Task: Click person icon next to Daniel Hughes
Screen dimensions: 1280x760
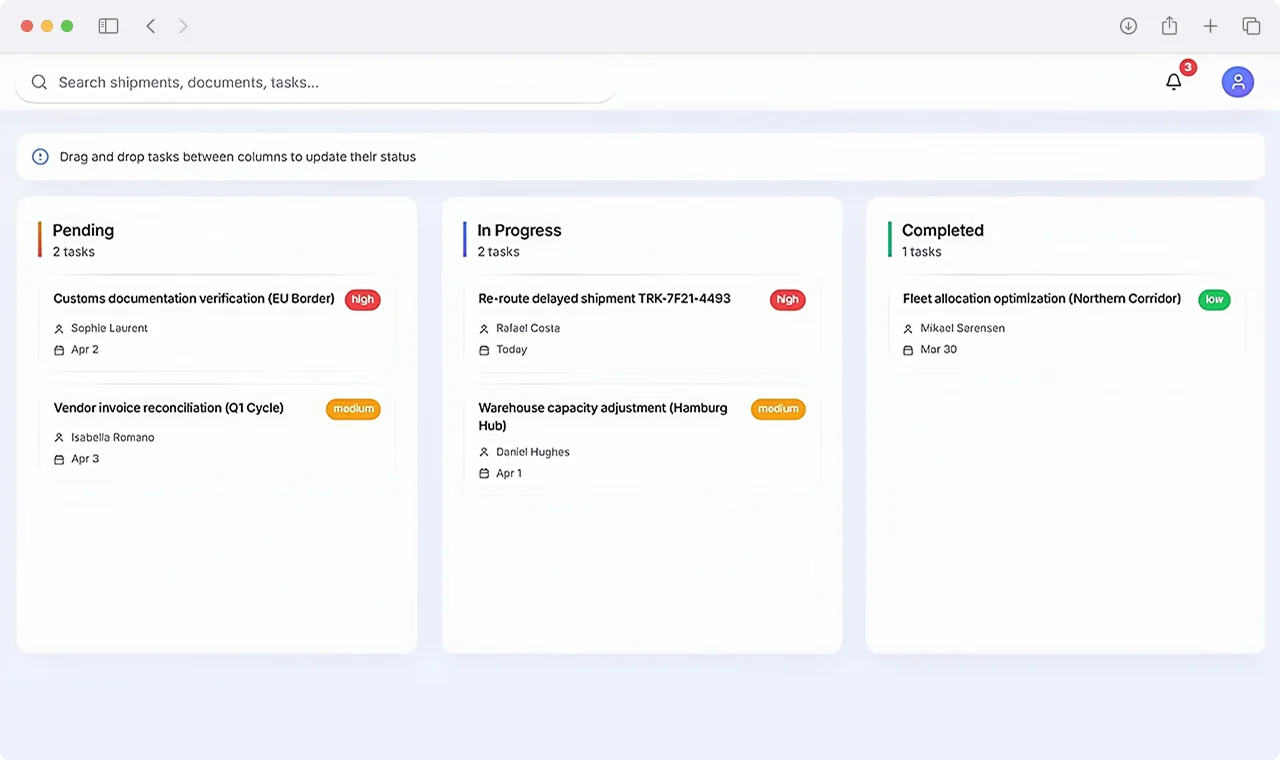Action: pyautogui.click(x=484, y=452)
